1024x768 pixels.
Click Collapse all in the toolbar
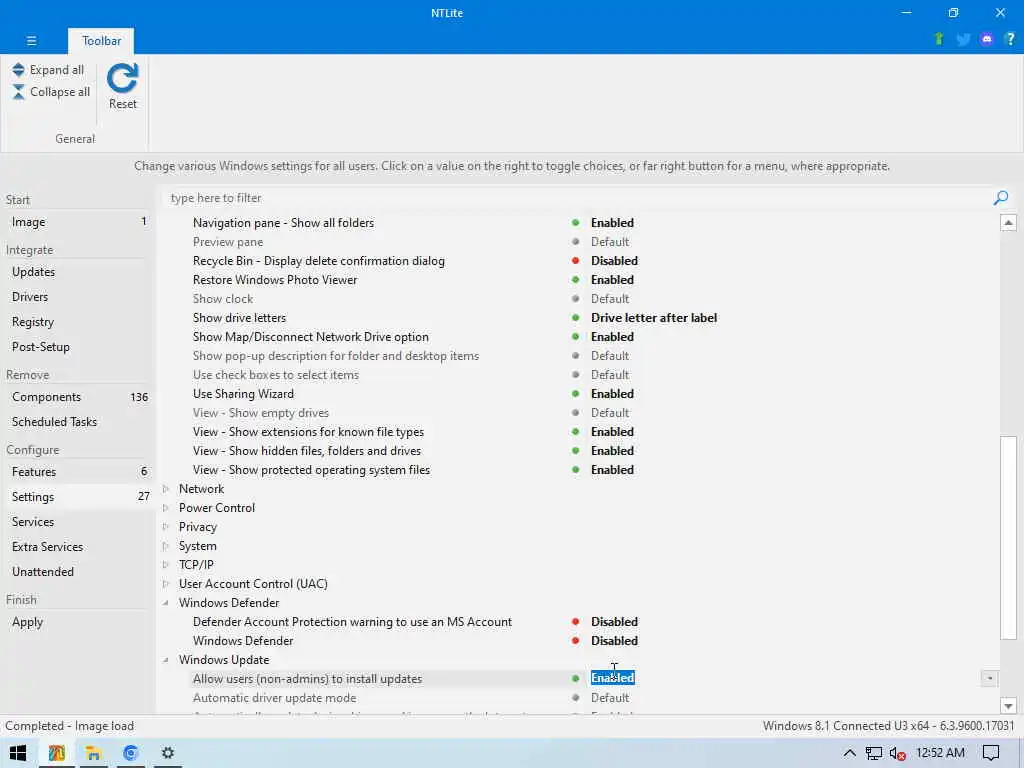pos(51,92)
